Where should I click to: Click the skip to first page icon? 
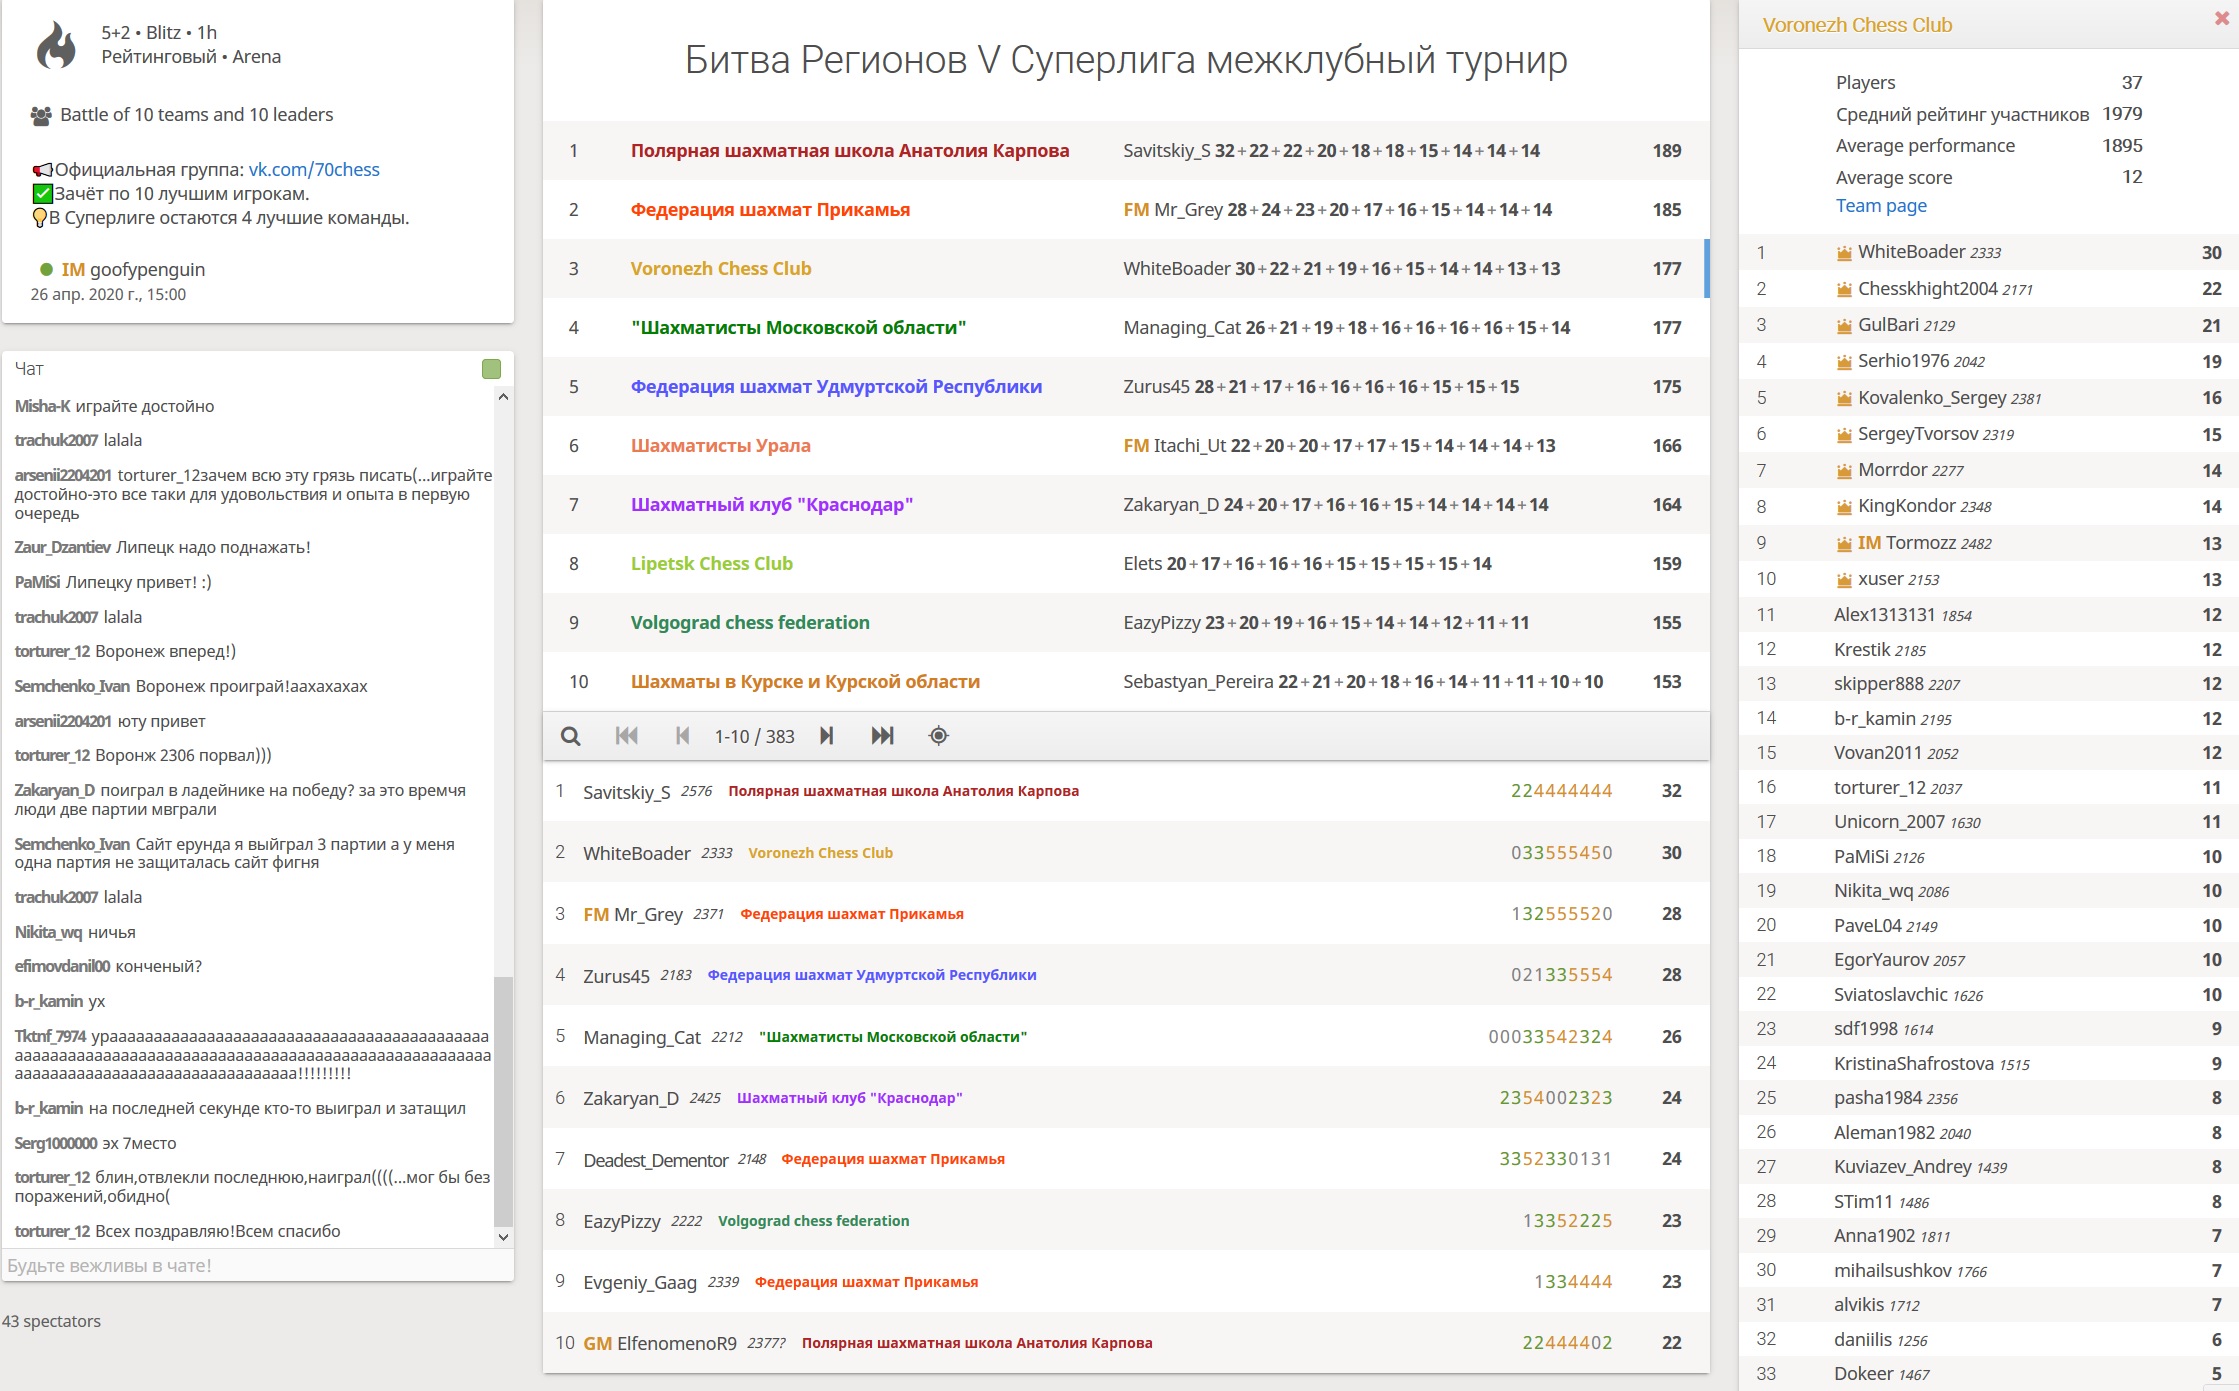[x=625, y=737]
